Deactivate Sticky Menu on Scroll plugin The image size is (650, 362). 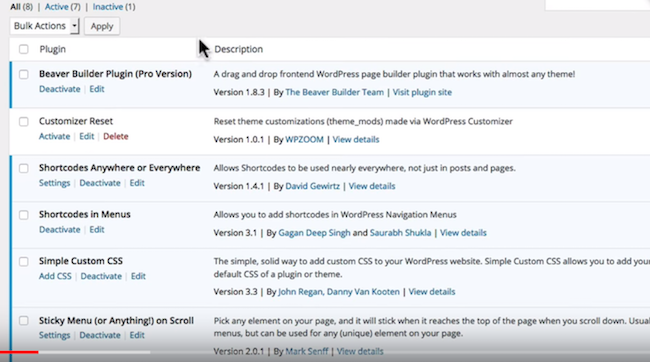pyautogui.click(x=100, y=335)
